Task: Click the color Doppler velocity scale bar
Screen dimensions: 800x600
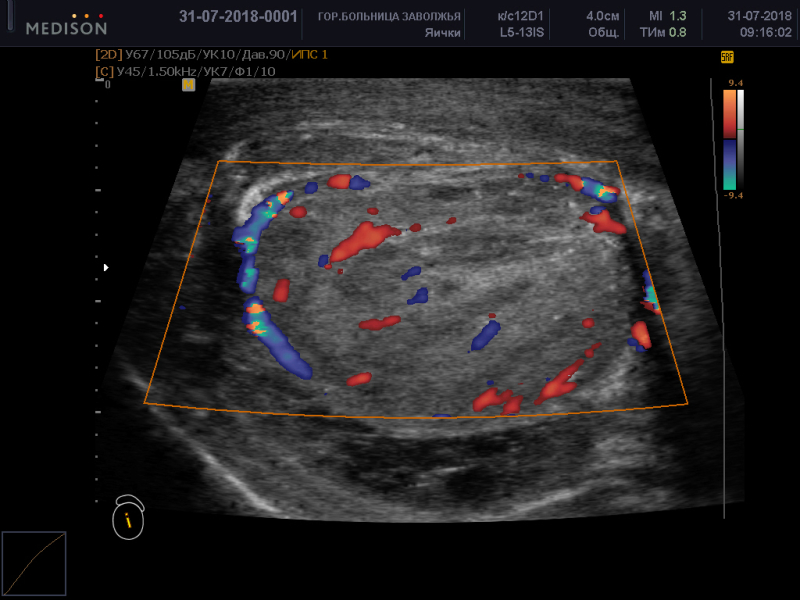Action: 730,139
